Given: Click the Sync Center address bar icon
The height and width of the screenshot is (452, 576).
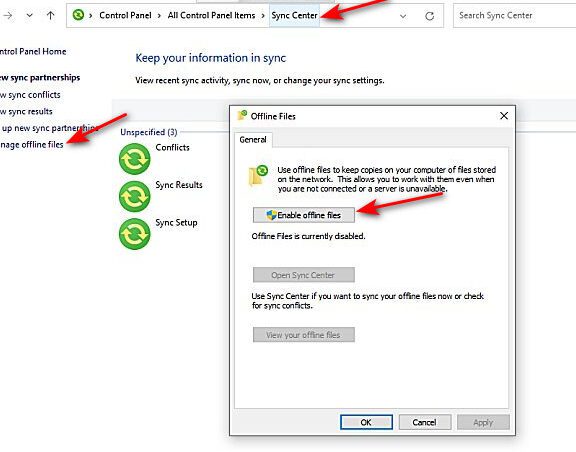Looking at the screenshot, I should [78, 15].
